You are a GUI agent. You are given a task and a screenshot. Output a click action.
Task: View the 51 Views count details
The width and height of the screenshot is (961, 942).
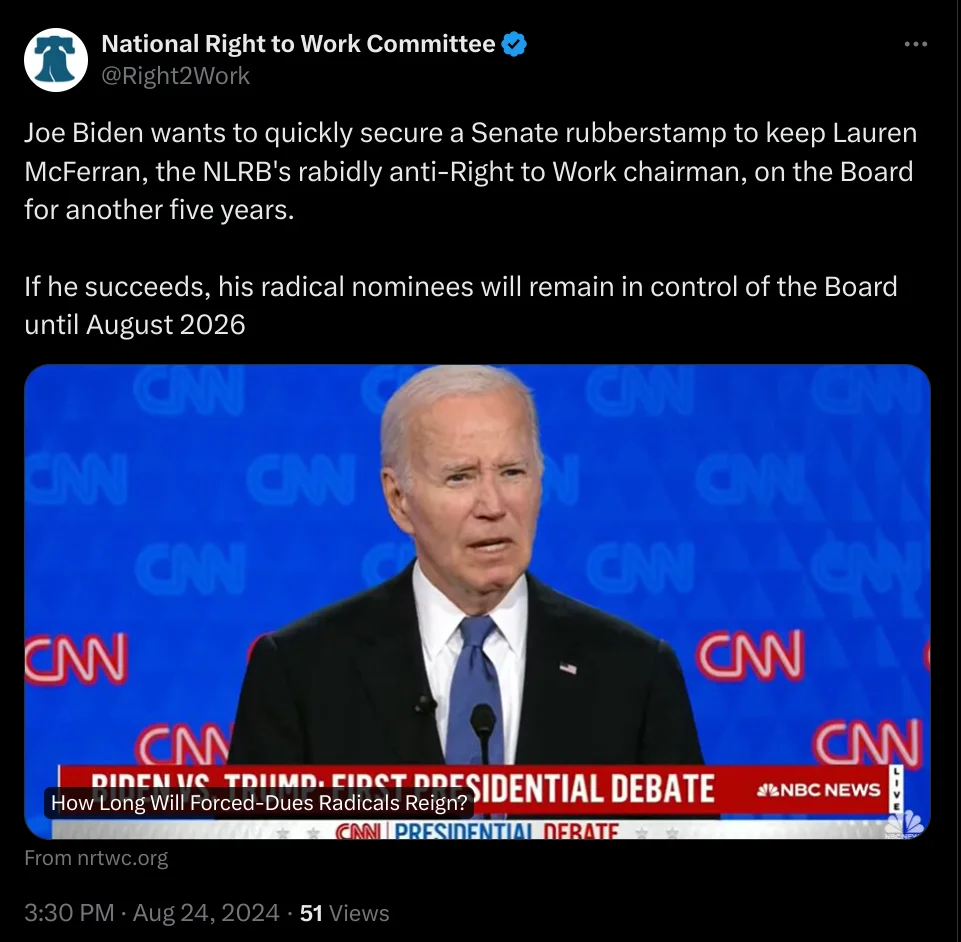click(344, 913)
